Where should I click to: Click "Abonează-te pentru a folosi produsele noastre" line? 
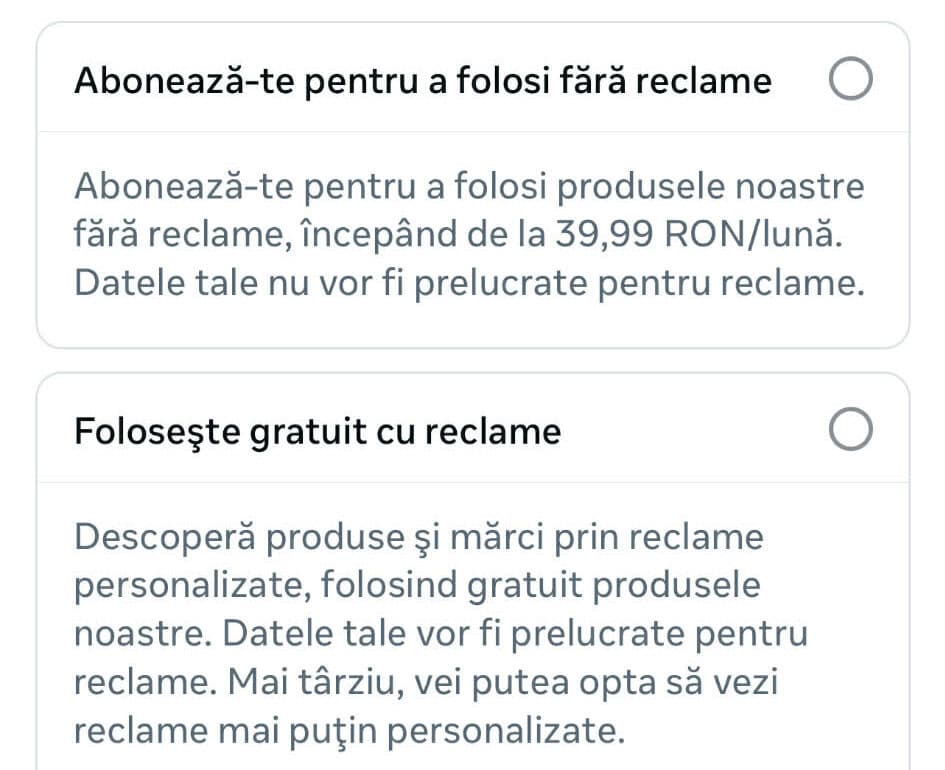click(x=469, y=186)
